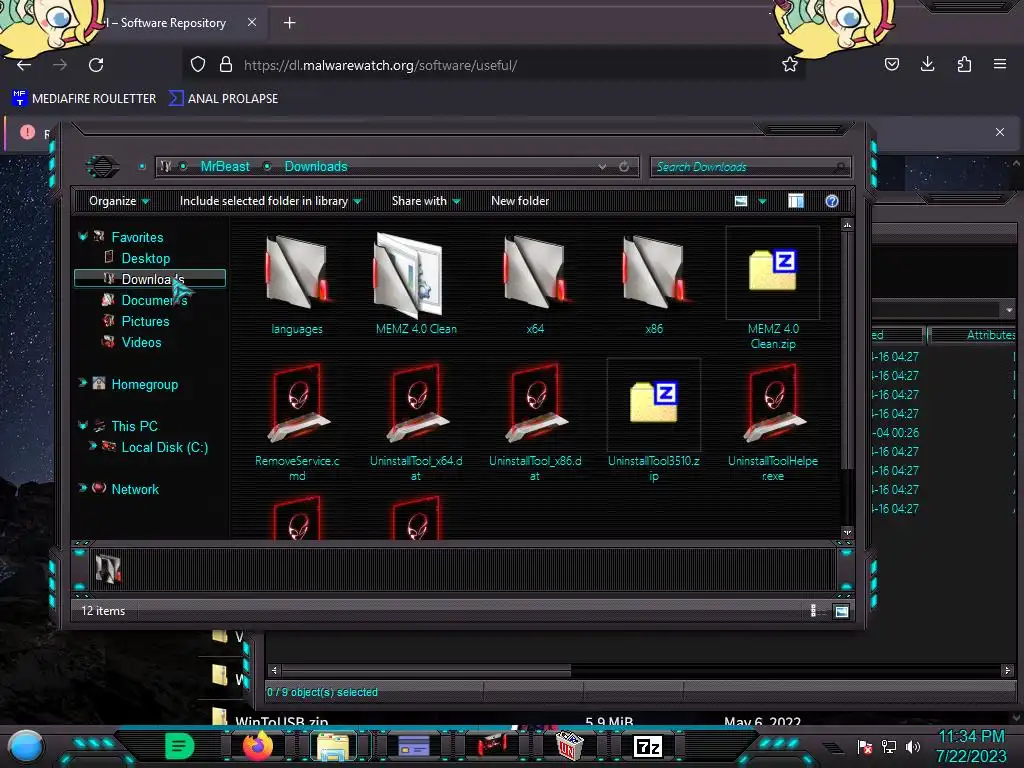Click the site security lock icon
This screenshot has width=1024, height=768.
pos(225,64)
